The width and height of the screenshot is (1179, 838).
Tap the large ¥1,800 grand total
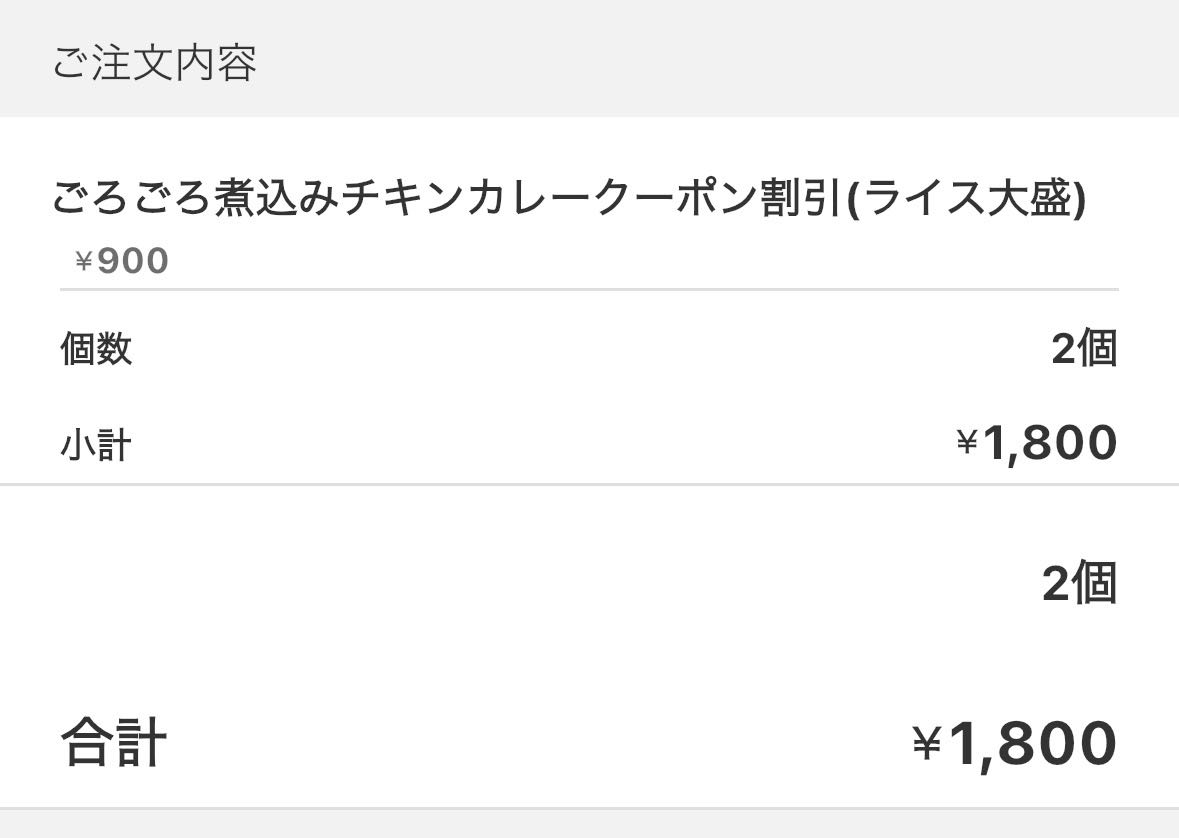pos(1014,743)
